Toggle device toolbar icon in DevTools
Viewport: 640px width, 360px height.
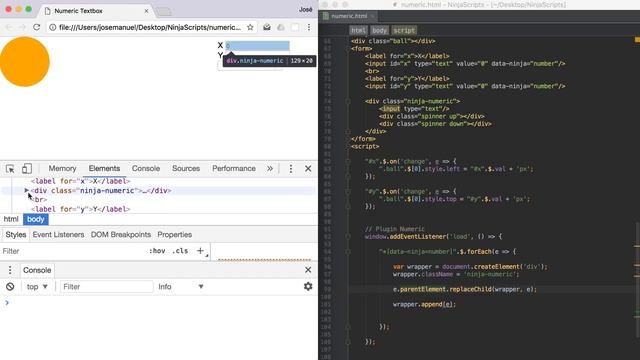point(27,169)
